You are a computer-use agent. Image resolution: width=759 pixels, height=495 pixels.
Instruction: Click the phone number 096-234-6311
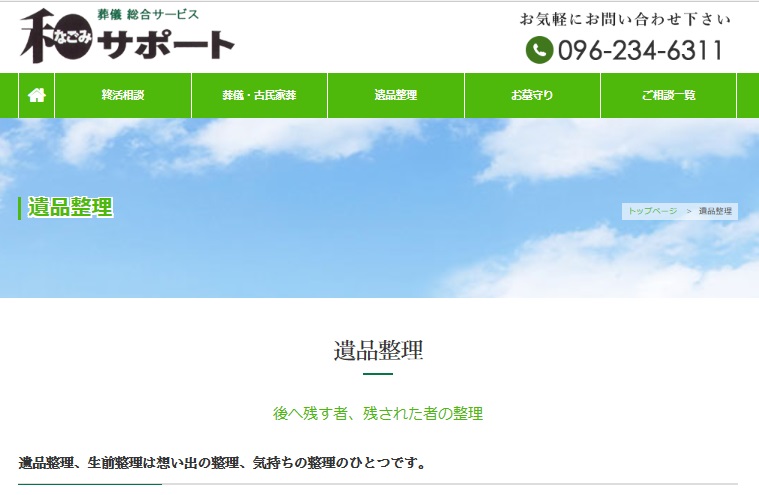[x=640, y=50]
